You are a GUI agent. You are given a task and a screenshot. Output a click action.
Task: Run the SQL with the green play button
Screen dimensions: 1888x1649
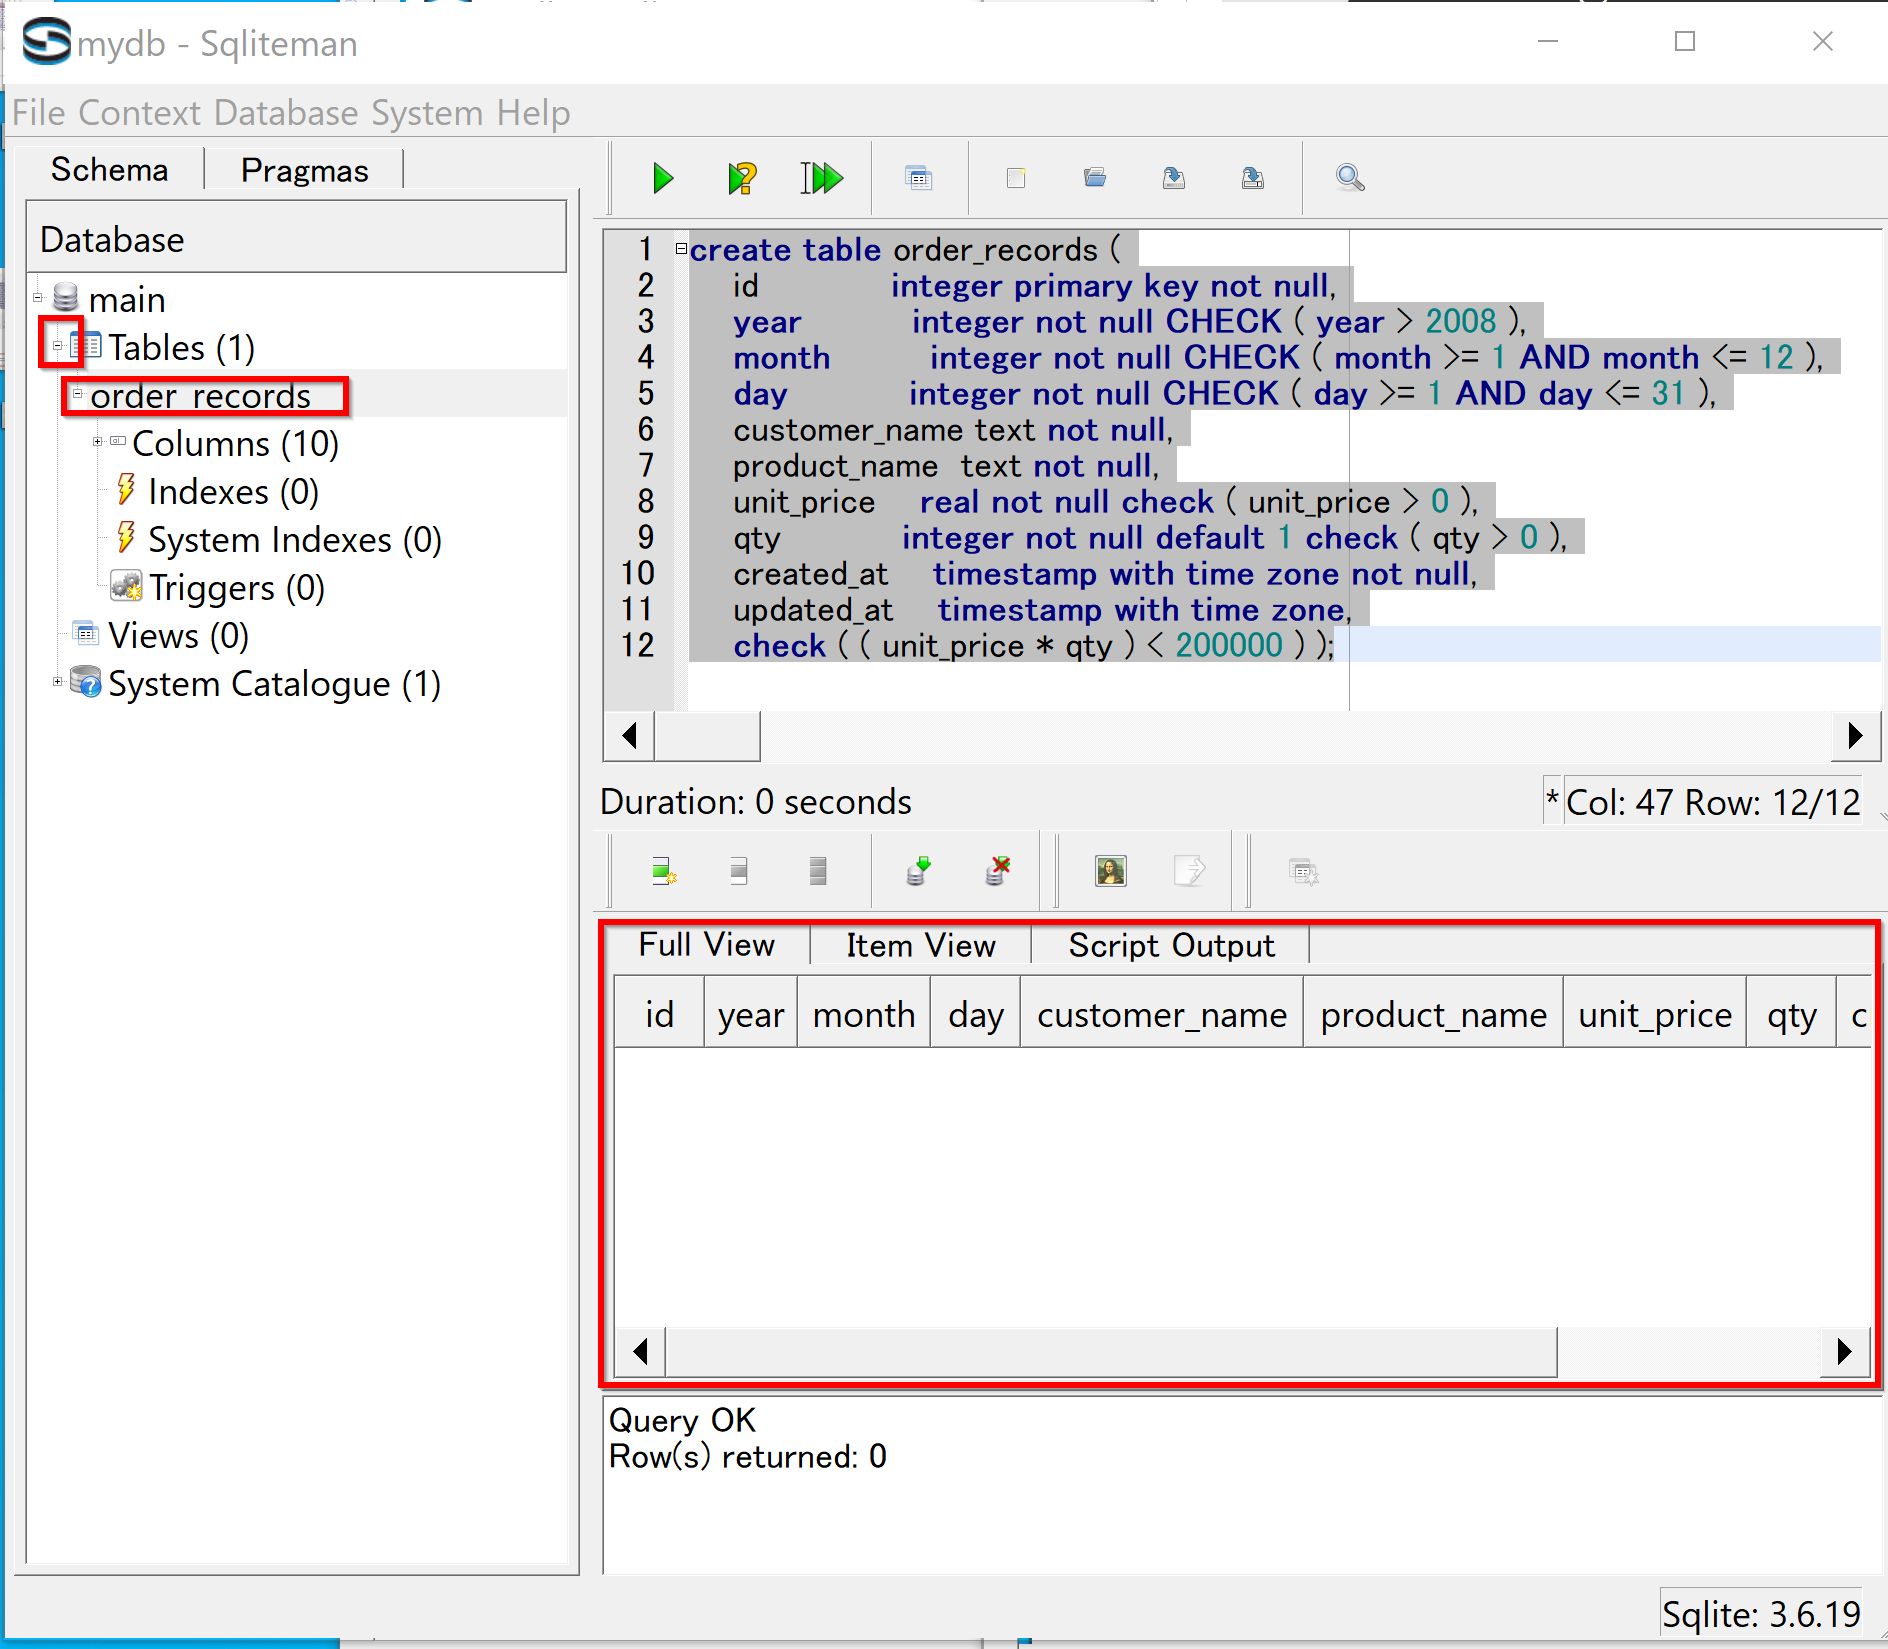pos(662,179)
